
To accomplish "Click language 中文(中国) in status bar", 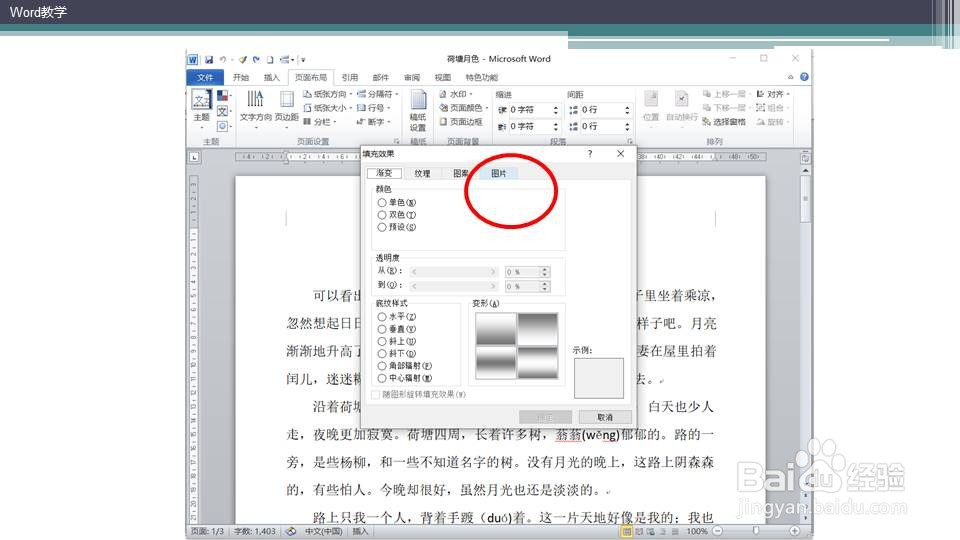I will pyautogui.click(x=323, y=531).
